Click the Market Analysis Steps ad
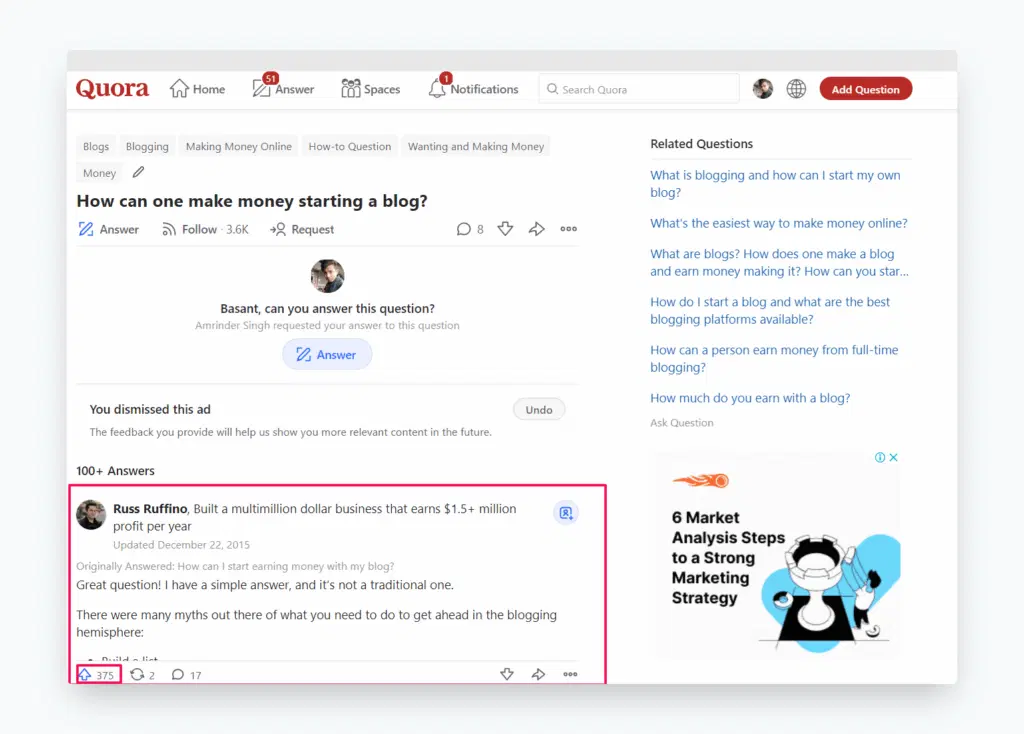This screenshot has width=1024, height=734. coord(776,556)
